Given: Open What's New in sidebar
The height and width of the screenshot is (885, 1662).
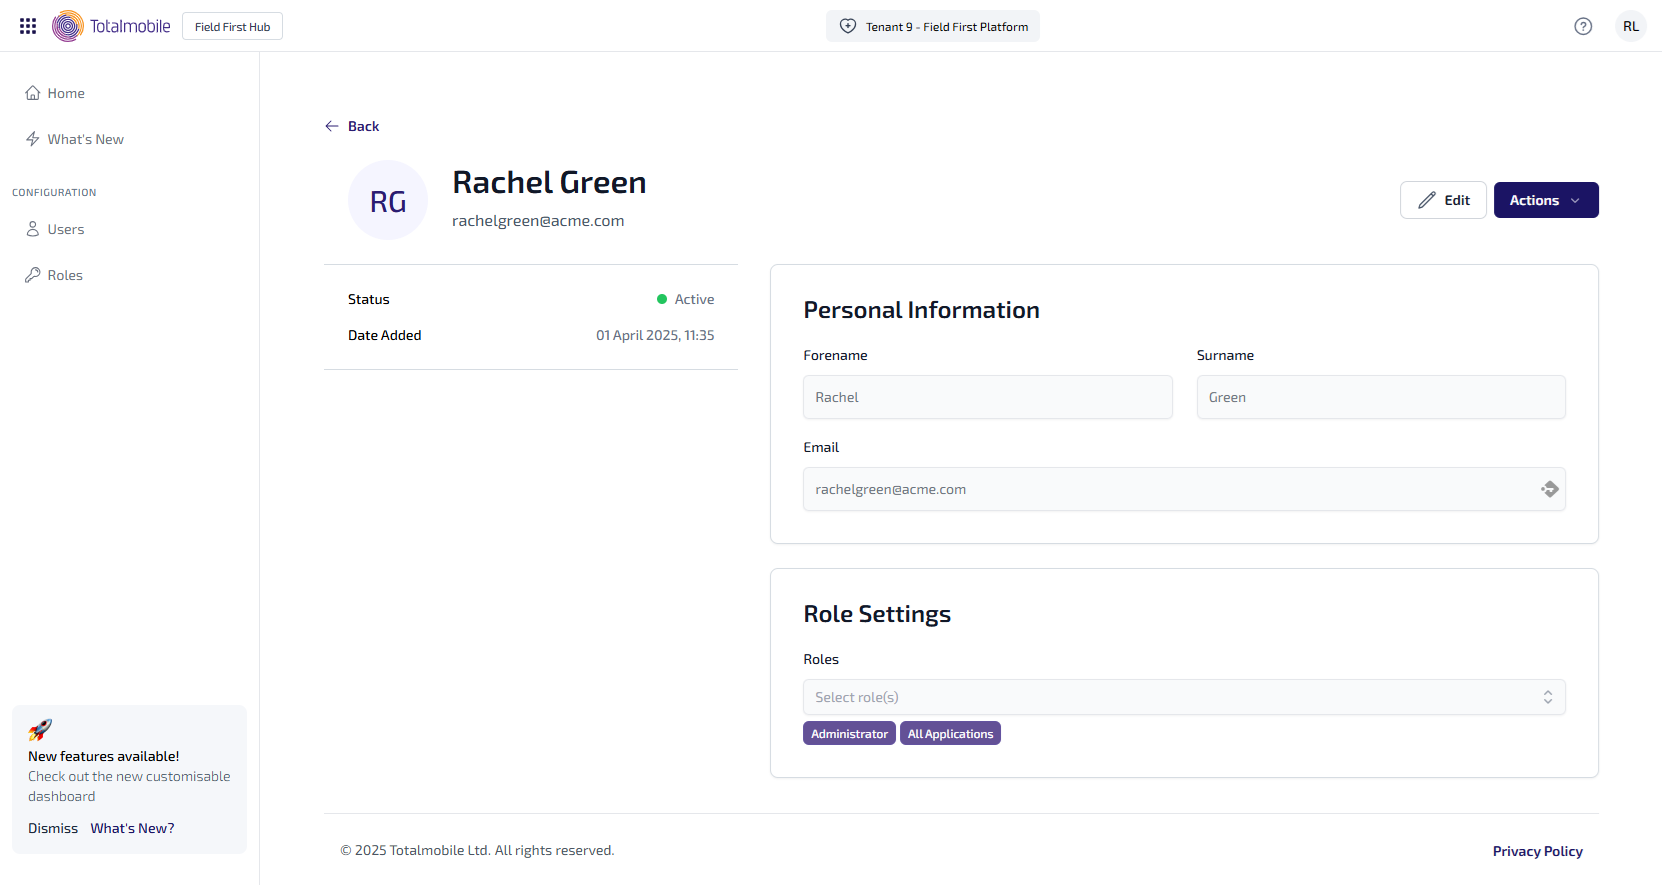Looking at the screenshot, I should pos(85,139).
